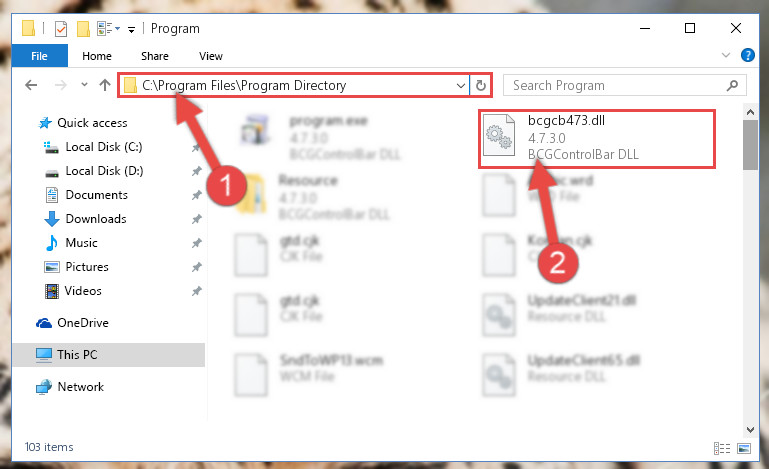Toggle pin next to Music
Screen dimensions: 769x469
click(196, 243)
